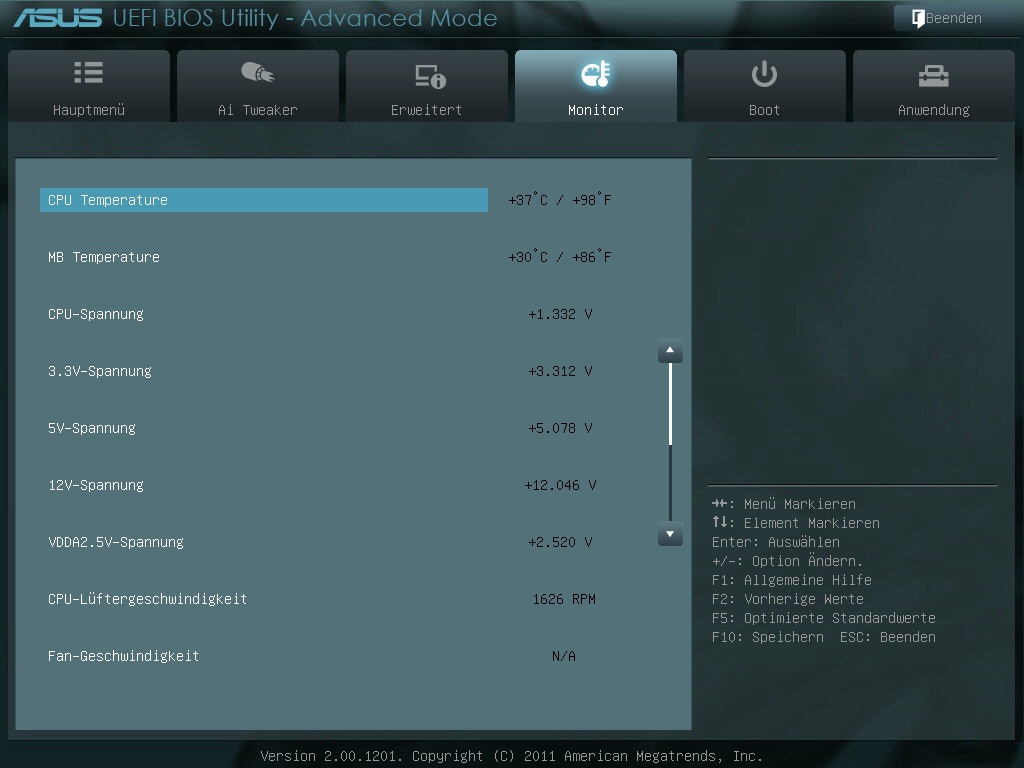Open the Hauptmenü tab
The image size is (1024, 768).
pos(89,86)
